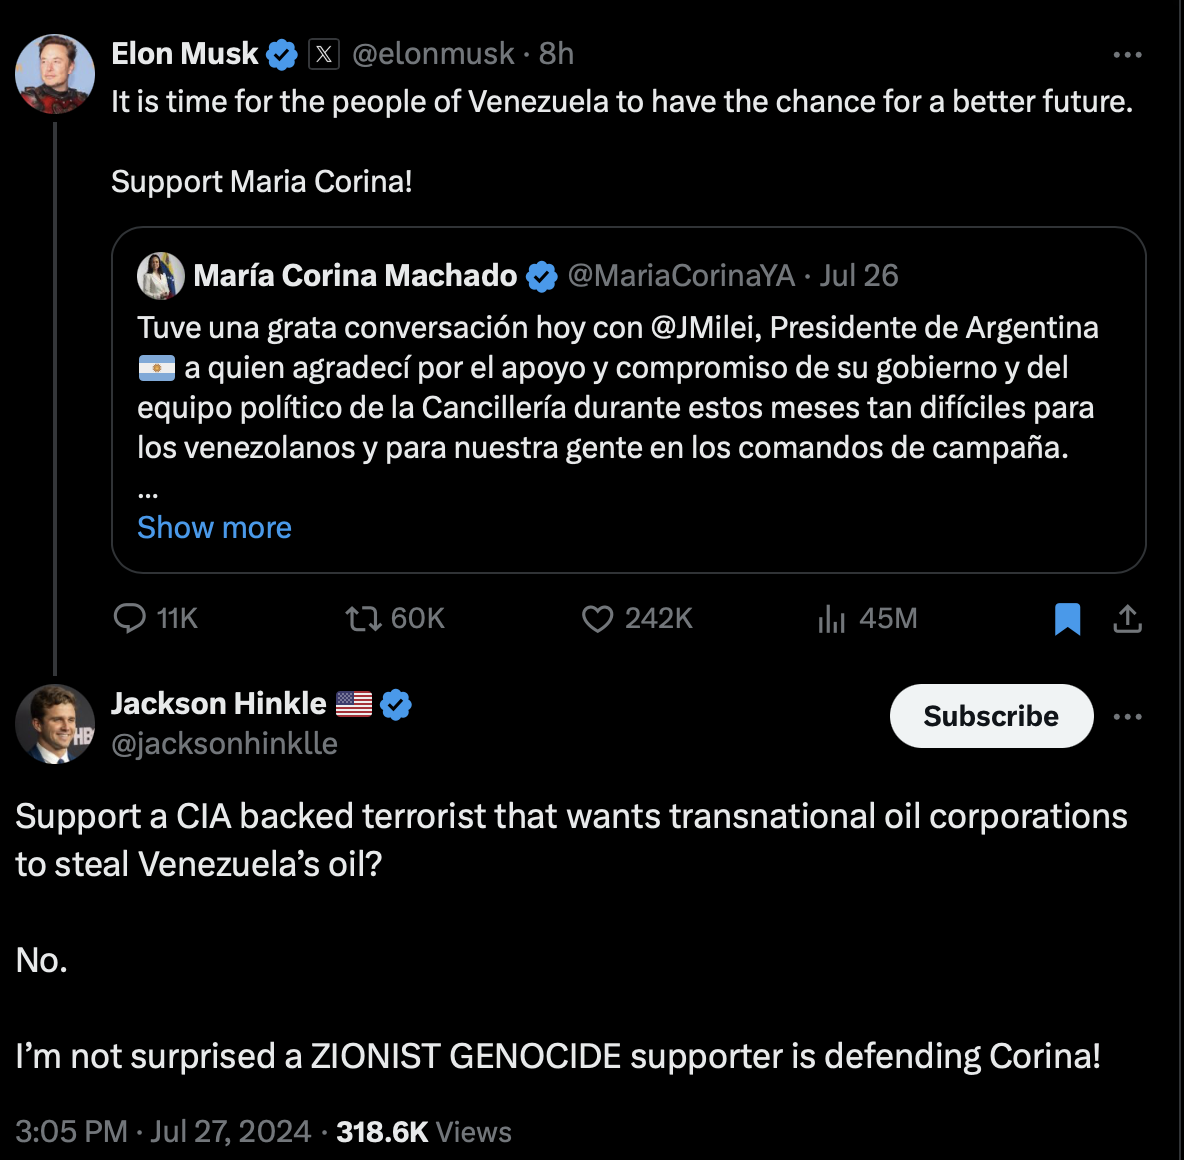Click María Corina Machado's verified badge
The height and width of the screenshot is (1160, 1184).
coord(542,276)
